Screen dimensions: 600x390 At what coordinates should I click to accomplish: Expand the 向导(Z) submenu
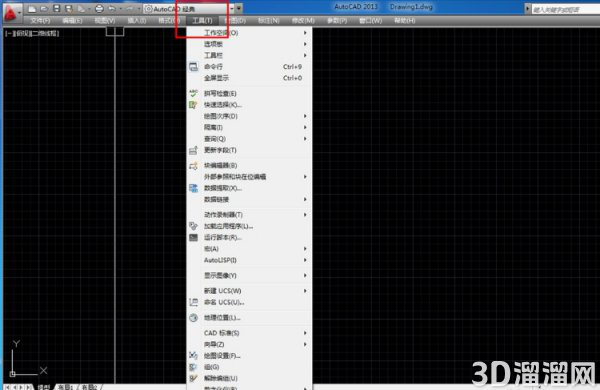point(249,344)
